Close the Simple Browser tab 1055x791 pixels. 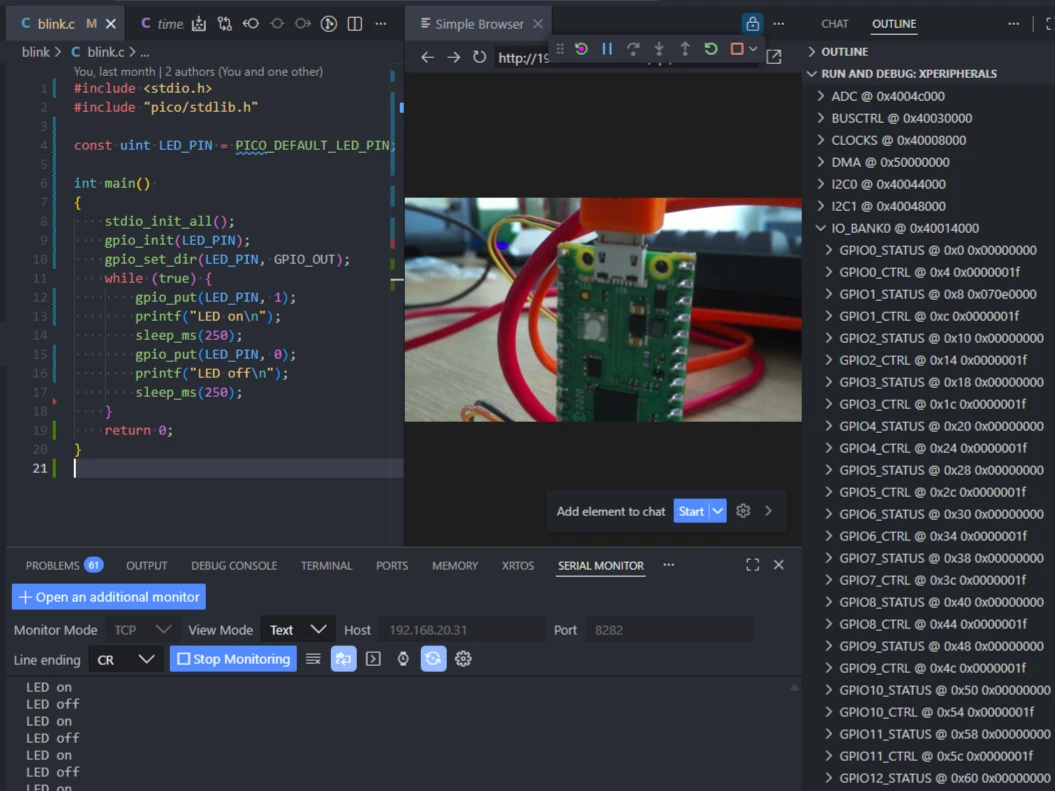pyautogui.click(x=538, y=24)
